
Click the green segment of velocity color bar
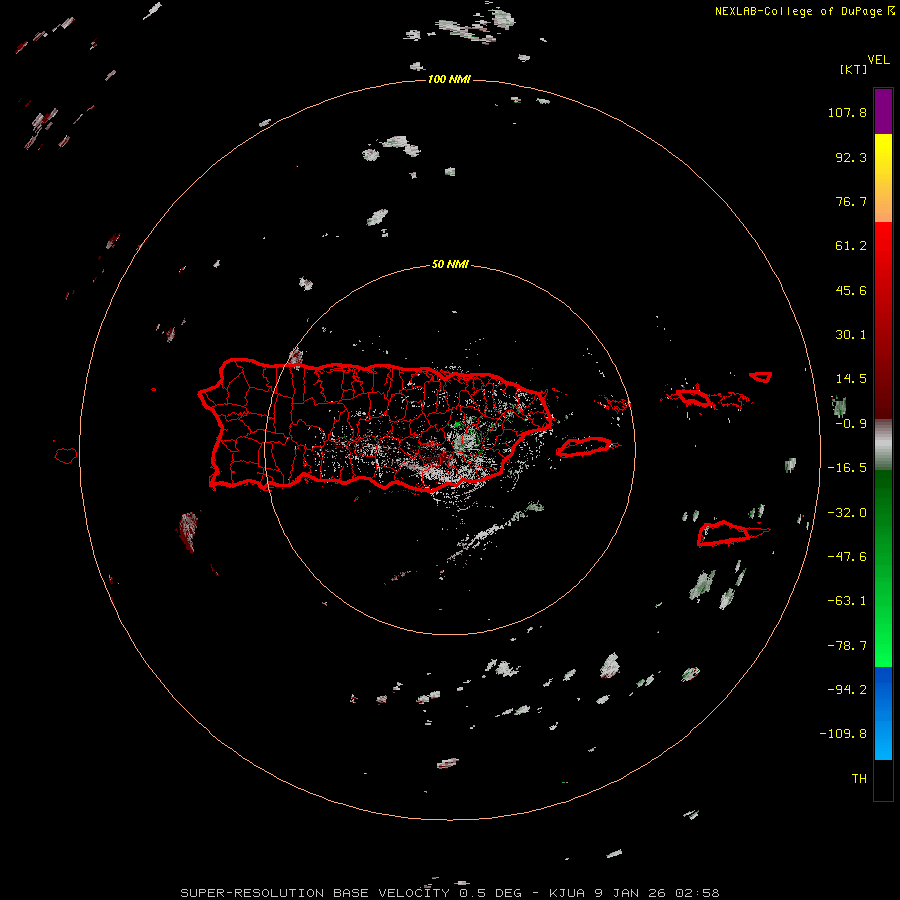pos(883,568)
